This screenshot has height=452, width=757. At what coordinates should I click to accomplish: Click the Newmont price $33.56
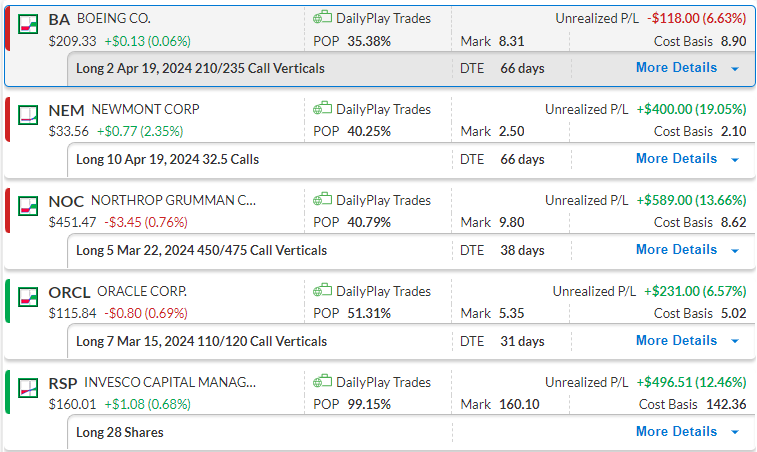69,131
